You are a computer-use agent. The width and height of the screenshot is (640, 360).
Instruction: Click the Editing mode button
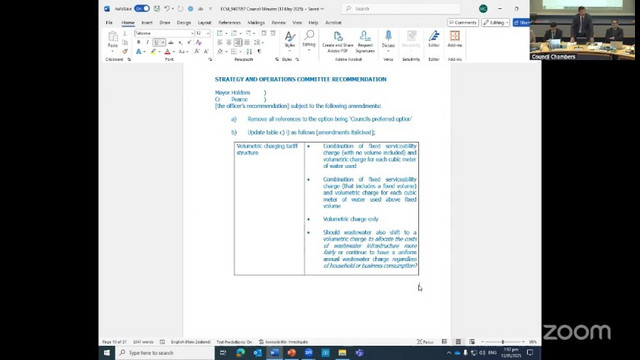point(496,22)
